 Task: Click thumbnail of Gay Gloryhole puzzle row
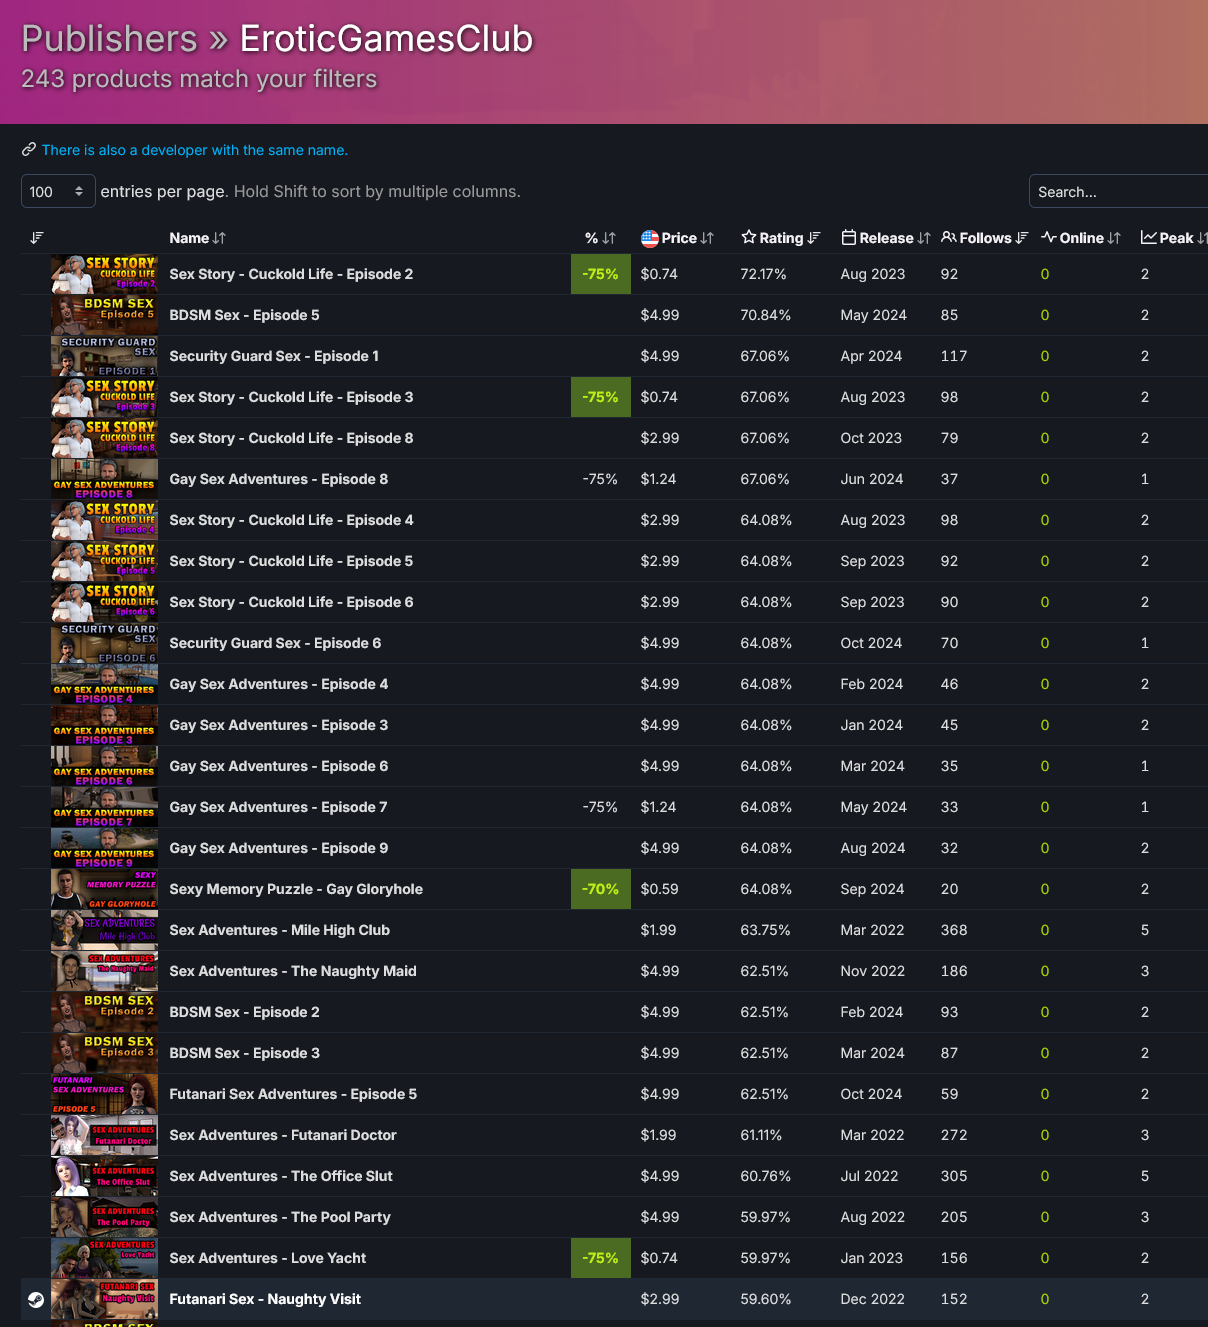pos(104,889)
